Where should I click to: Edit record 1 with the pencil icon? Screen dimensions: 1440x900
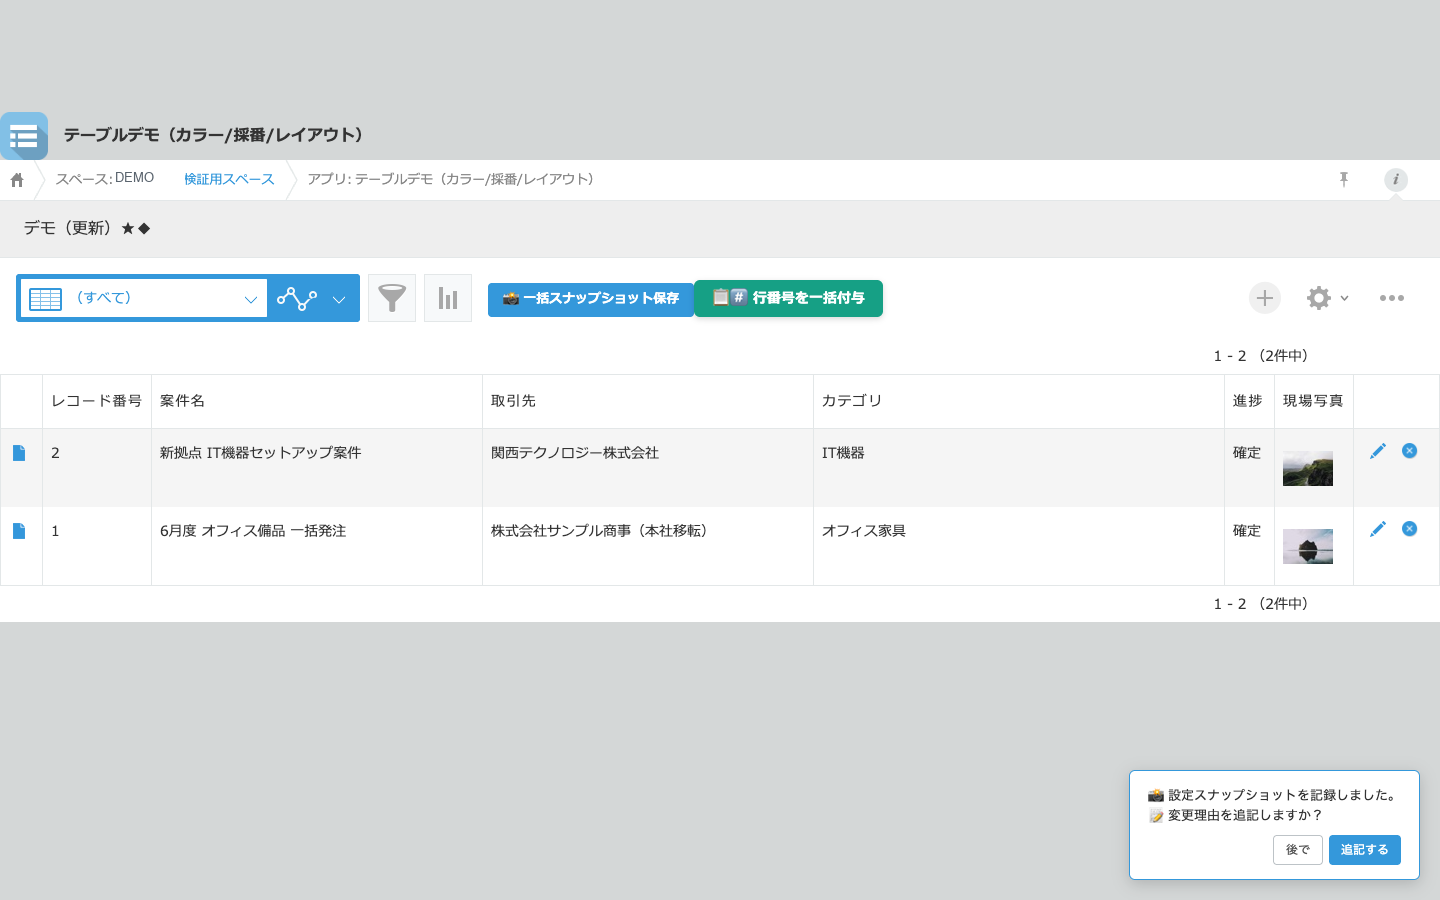1378,529
